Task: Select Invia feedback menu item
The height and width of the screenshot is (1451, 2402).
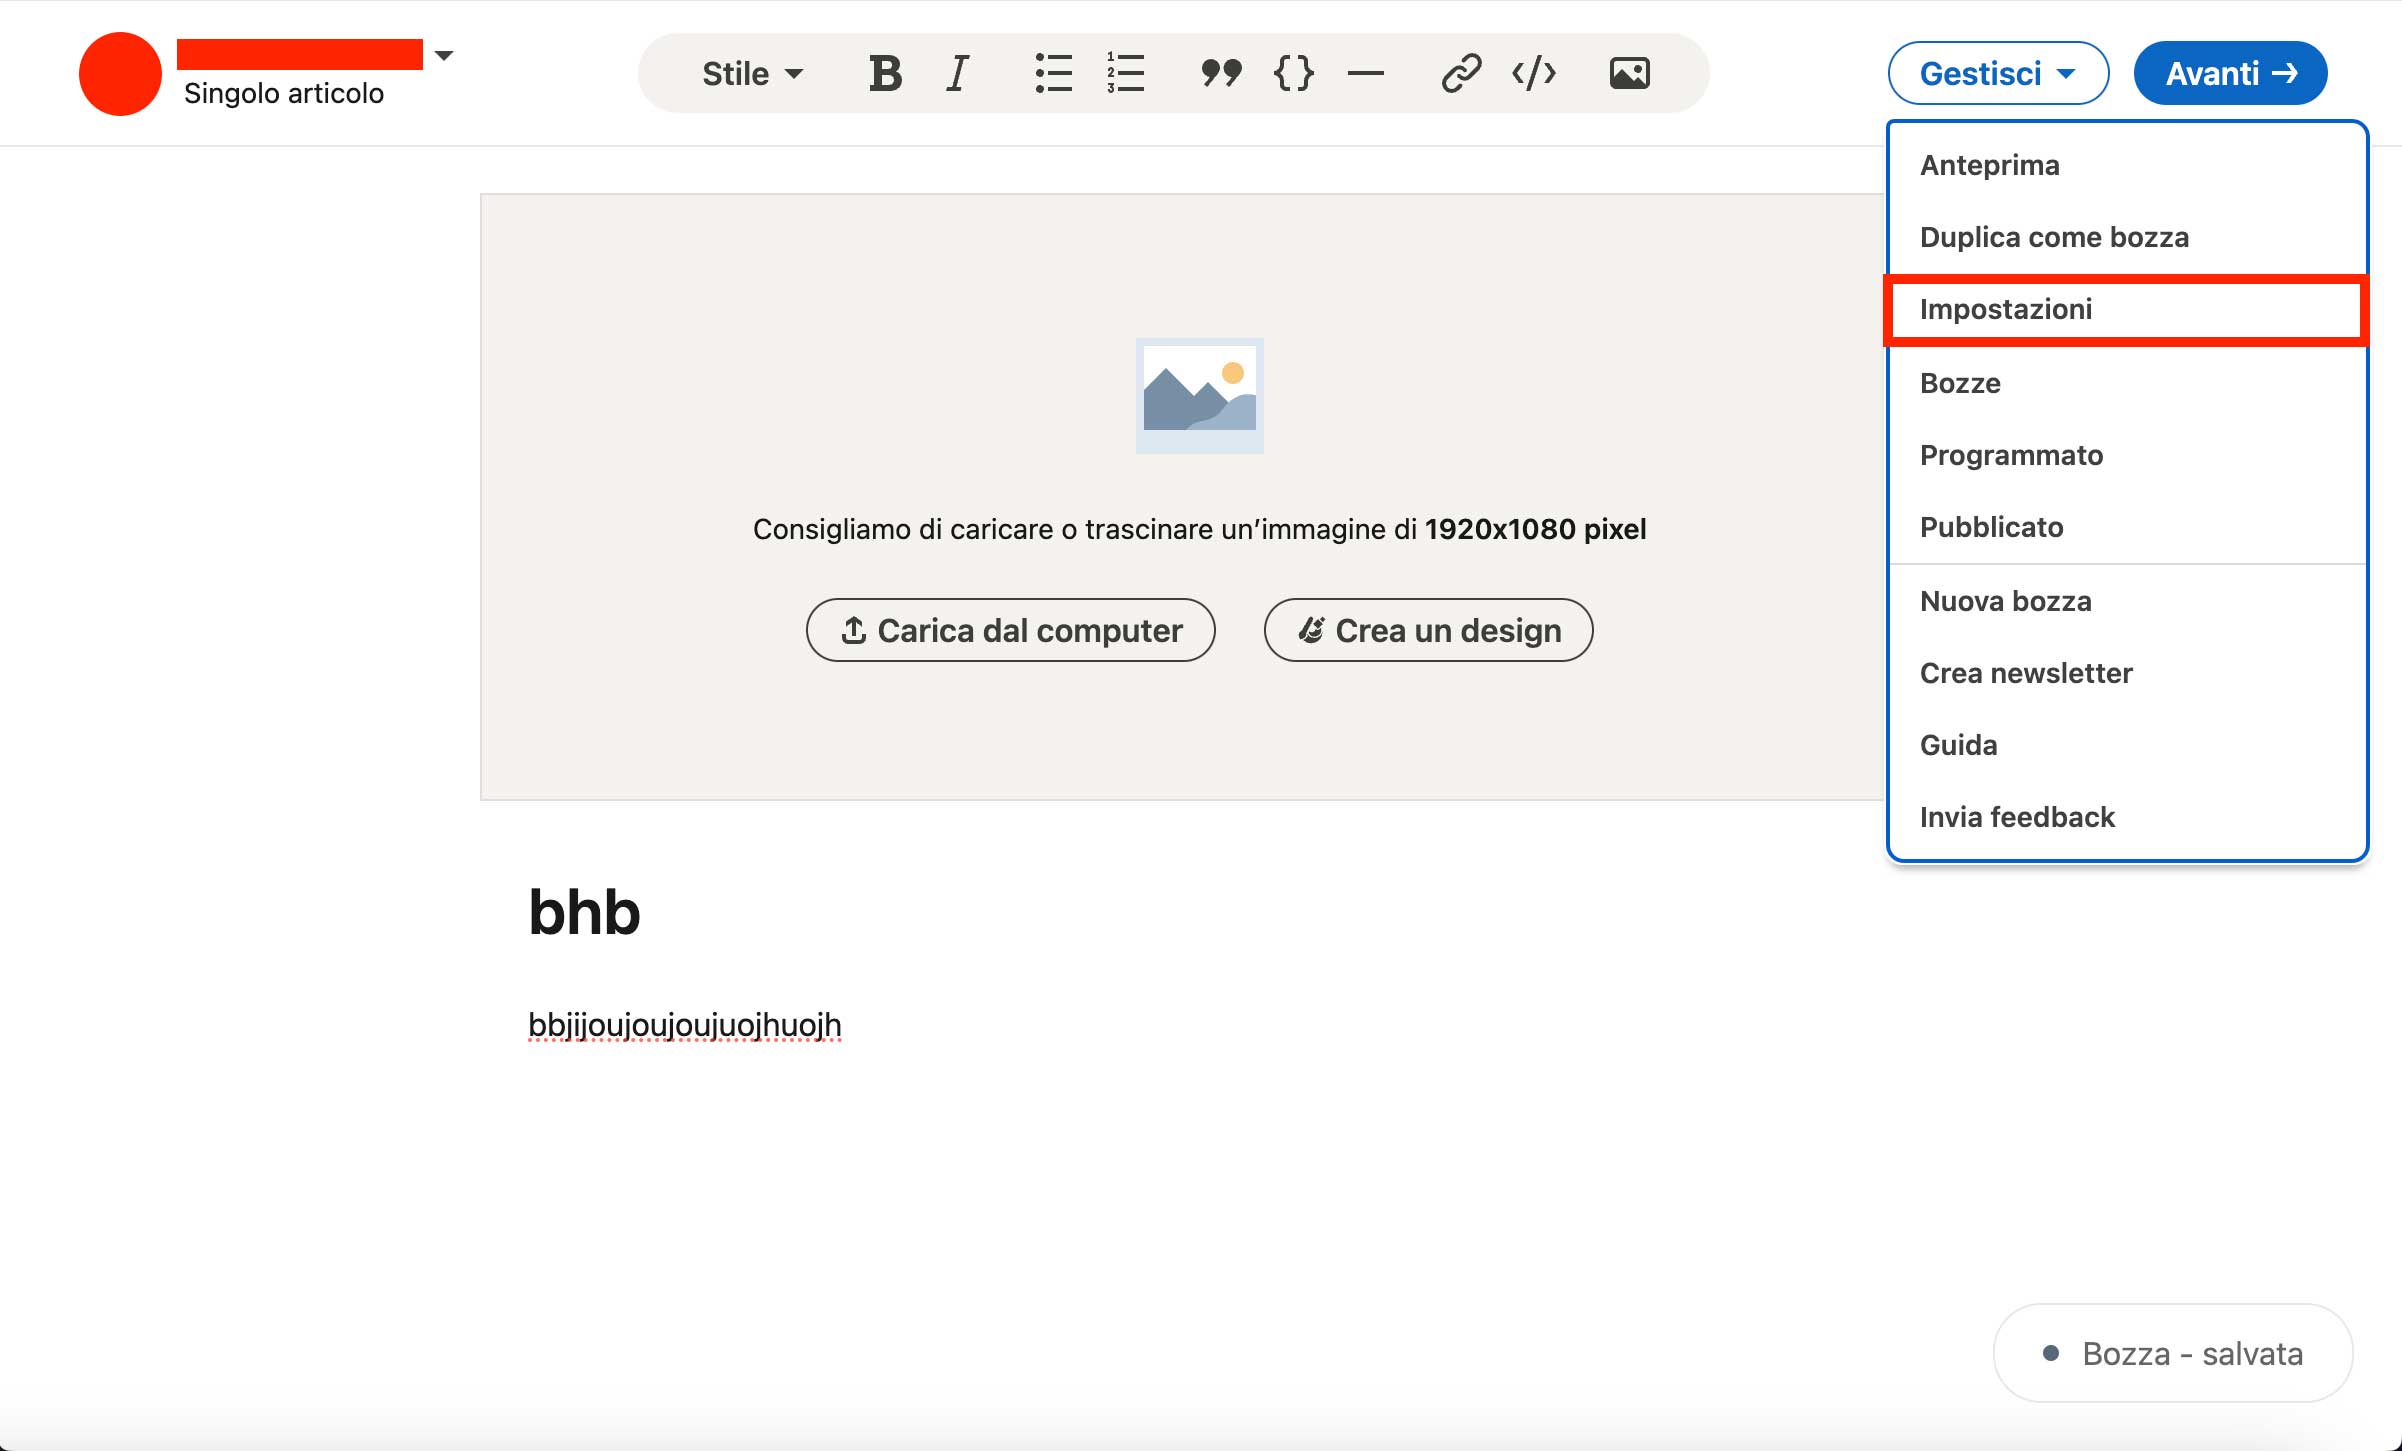Action: tap(2127, 817)
